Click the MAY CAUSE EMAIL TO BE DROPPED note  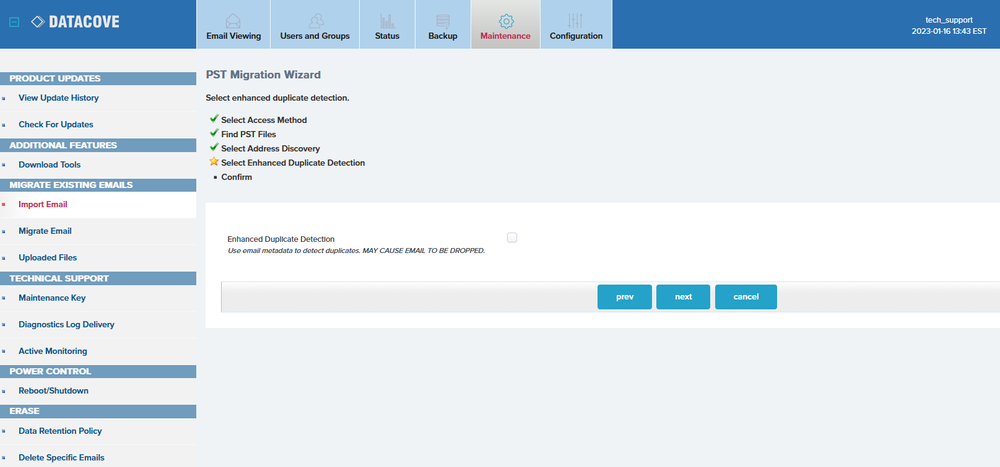[x=423, y=251]
